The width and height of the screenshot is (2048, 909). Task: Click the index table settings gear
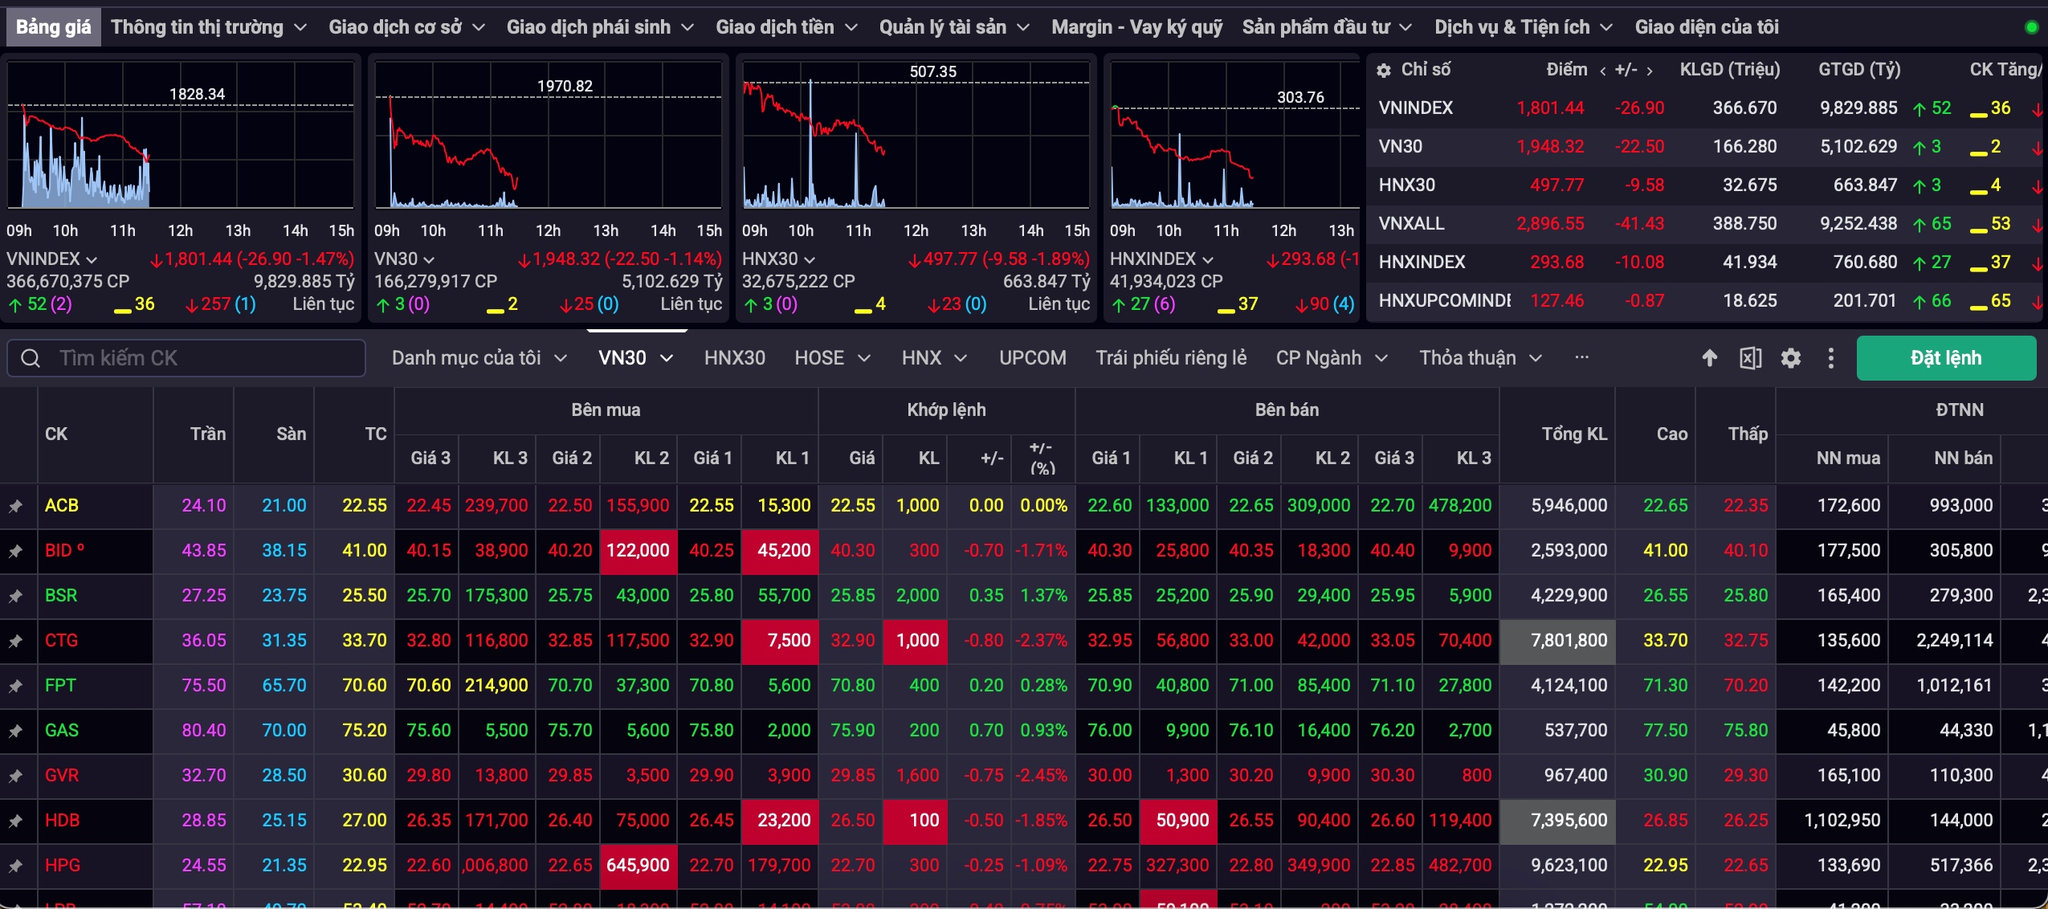[1384, 70]
